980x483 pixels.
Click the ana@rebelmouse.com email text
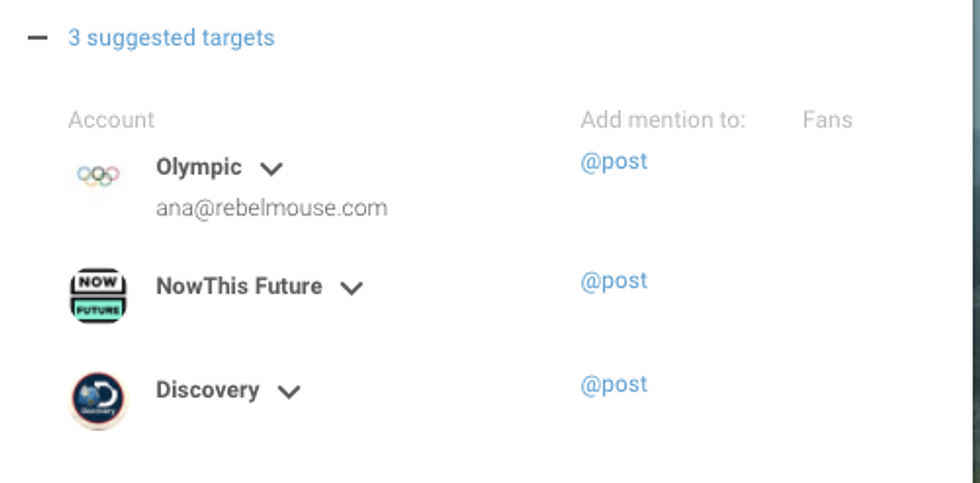coord(271,208)
